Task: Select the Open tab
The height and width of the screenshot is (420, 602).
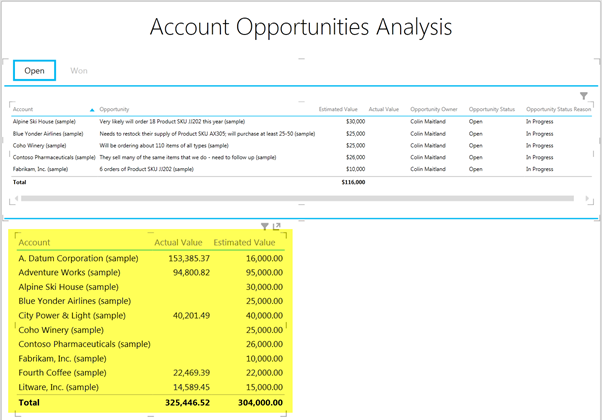Action: tap(34, 71)
